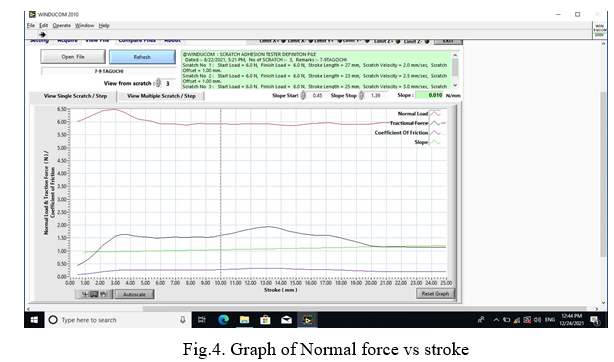Viewport: 614px width, 362px height.
Task: Click the WINDUCOM app icon in title bar
Action: (32, 14)
